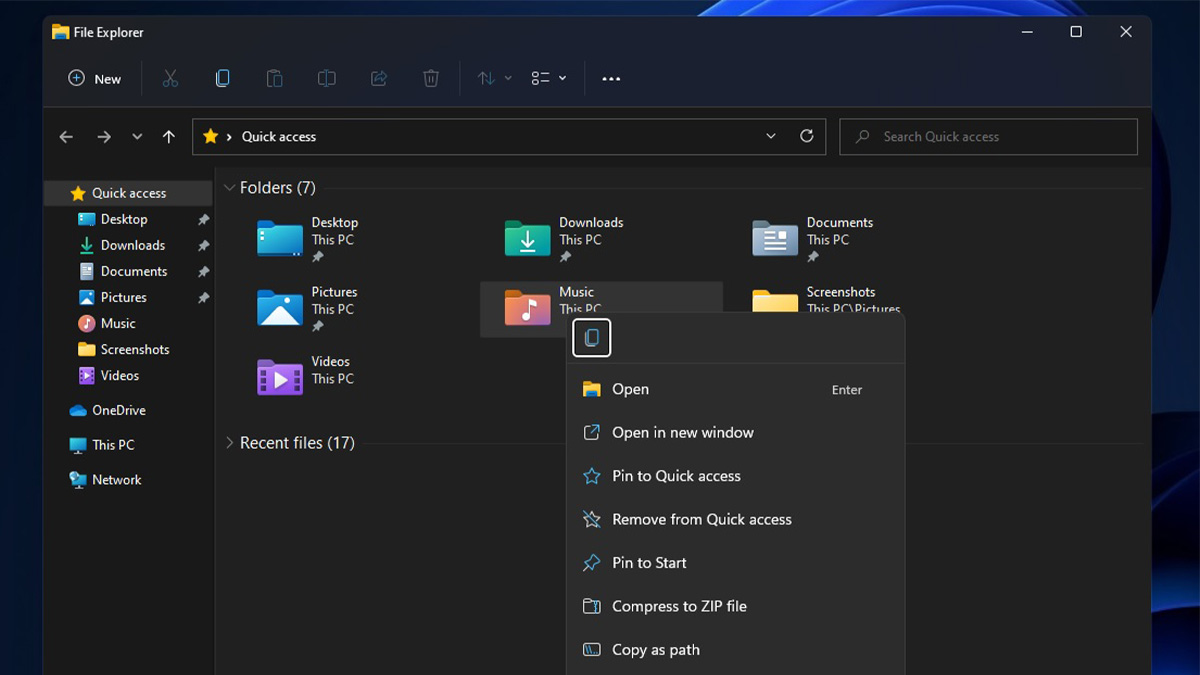Open the Sort options dropdown

pyautogui.click(x=491, y=78)
